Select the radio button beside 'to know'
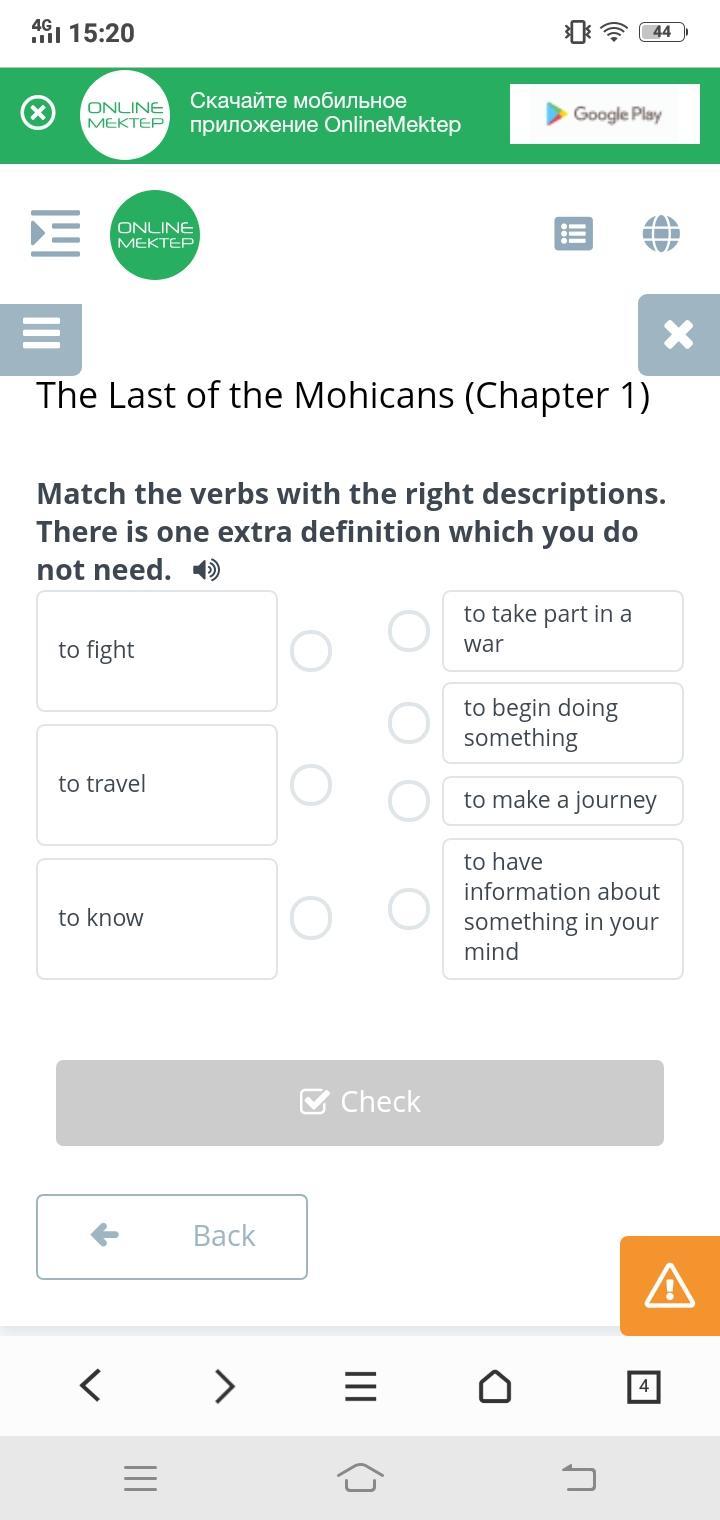The width and height of the screenshot is (720, 1520). click(311, 918)
